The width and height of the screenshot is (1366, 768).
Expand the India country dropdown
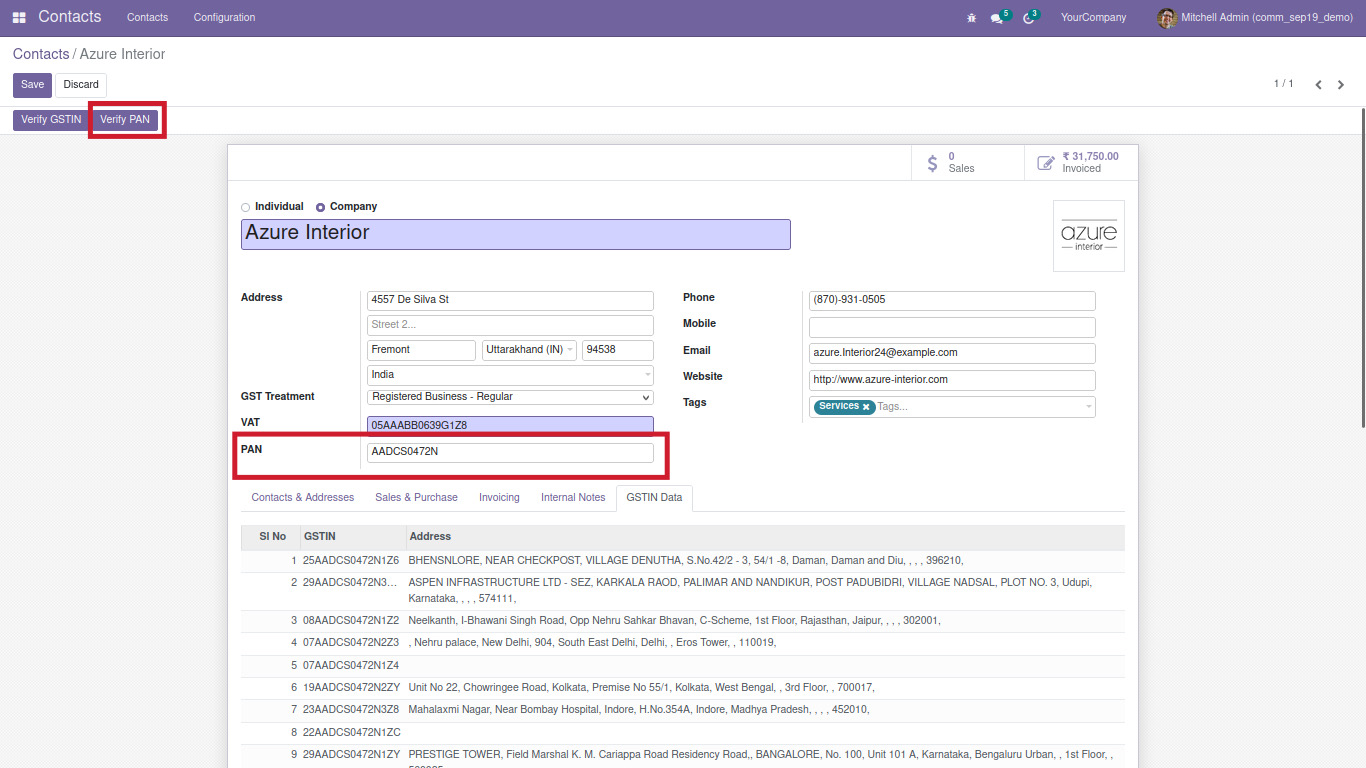(x=510, y=375)
